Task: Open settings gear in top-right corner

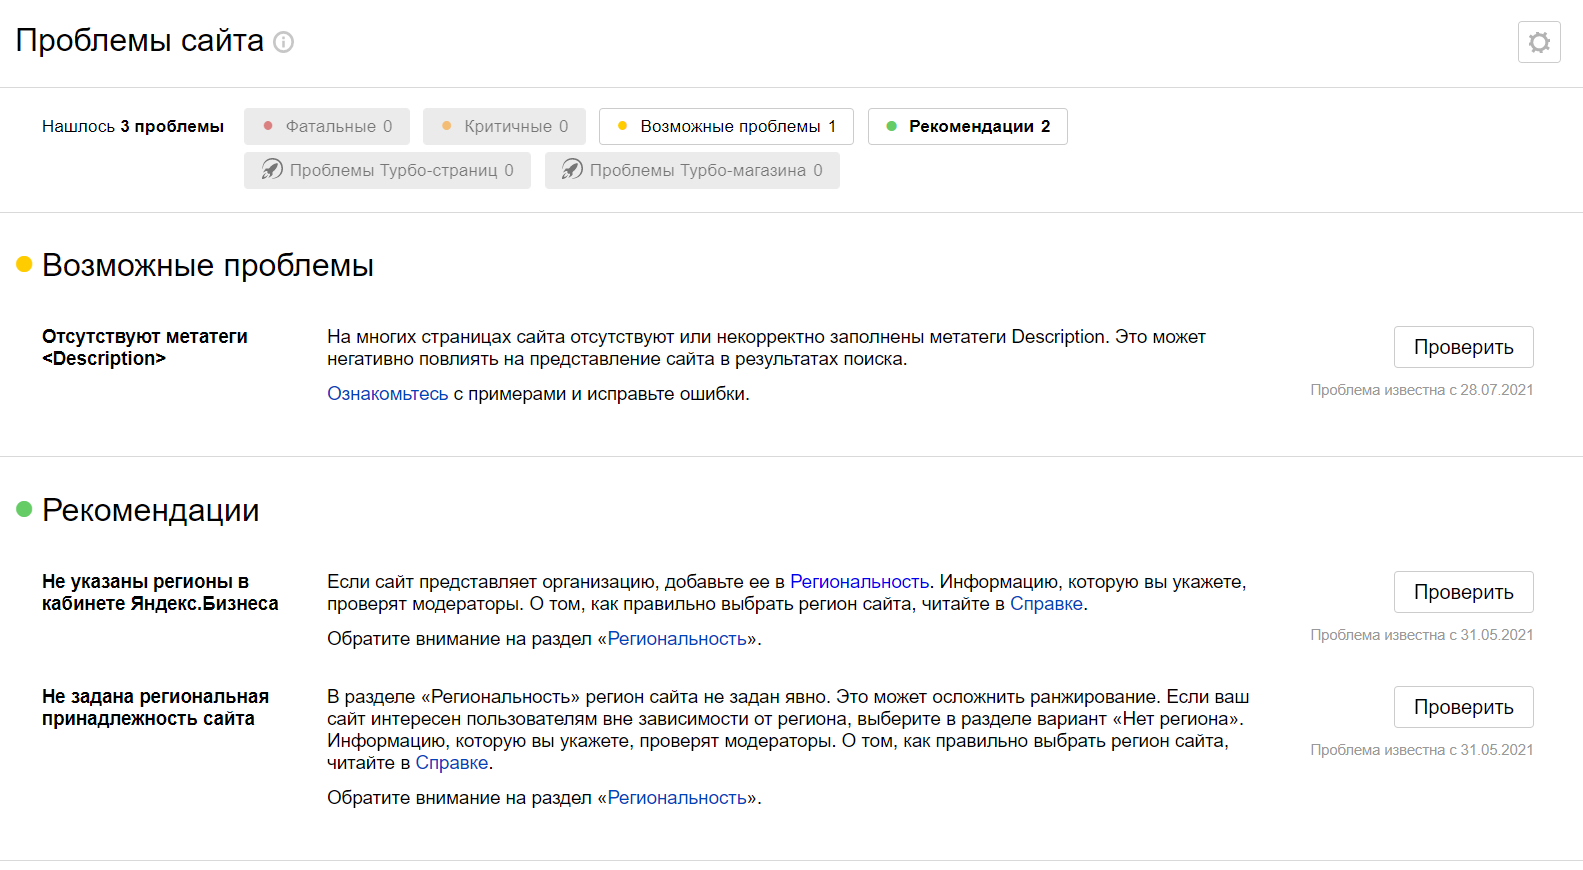Action: (x=1539, y=42)
